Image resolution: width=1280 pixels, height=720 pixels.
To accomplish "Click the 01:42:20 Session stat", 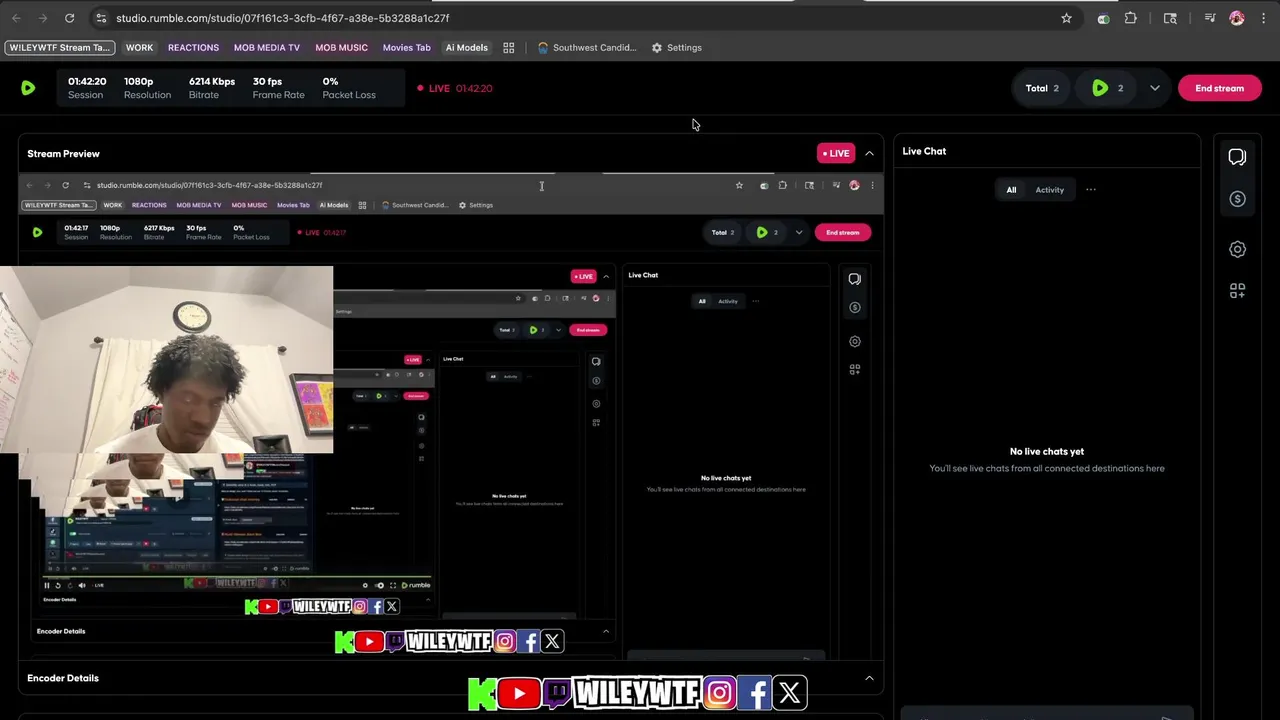I will [87, 88].
